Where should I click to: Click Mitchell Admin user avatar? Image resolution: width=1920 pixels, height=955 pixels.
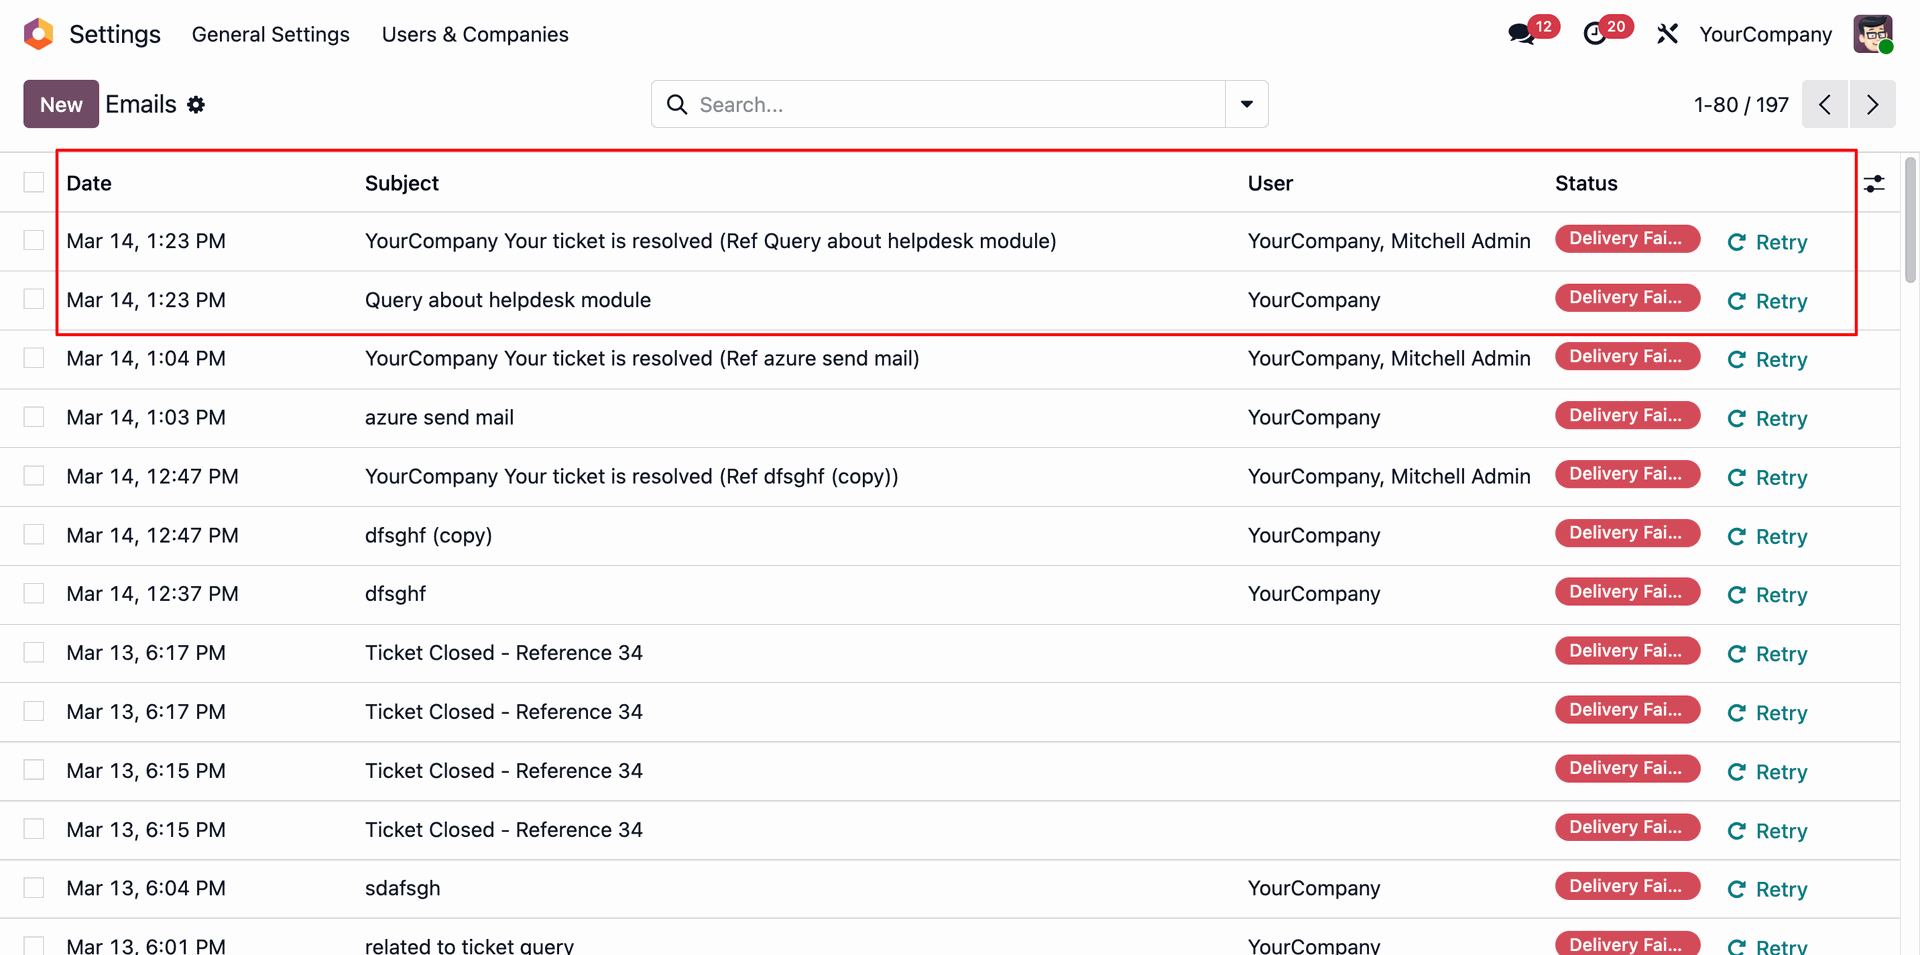tap(1872, 34)
